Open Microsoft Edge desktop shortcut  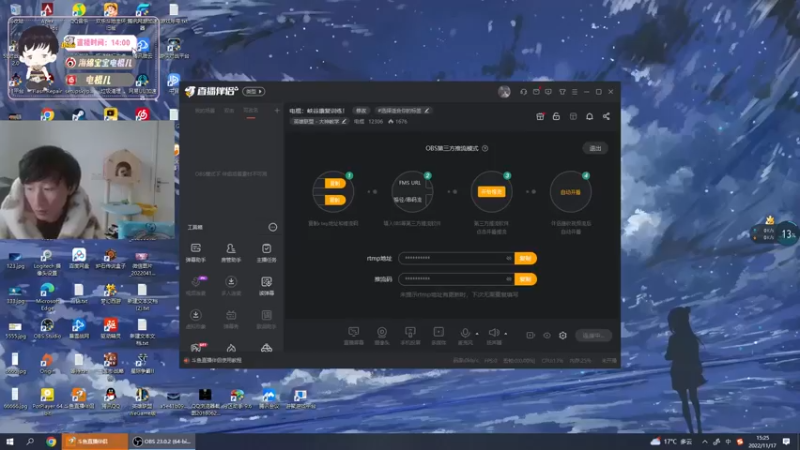[47, 297]
